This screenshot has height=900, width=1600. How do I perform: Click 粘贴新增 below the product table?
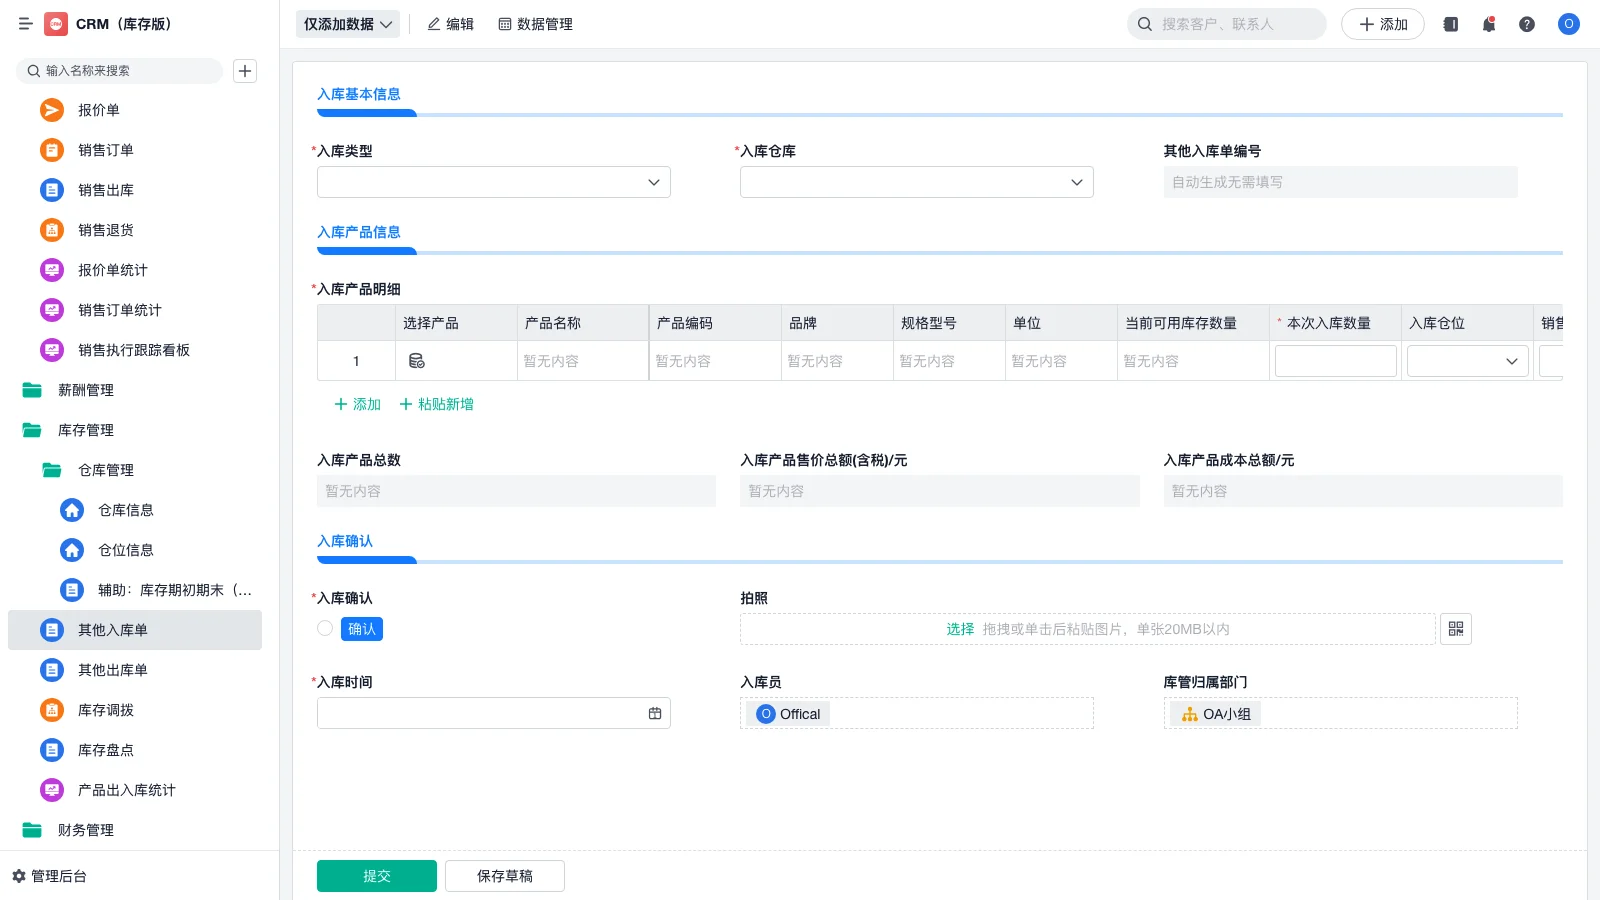tap(437, 404)
